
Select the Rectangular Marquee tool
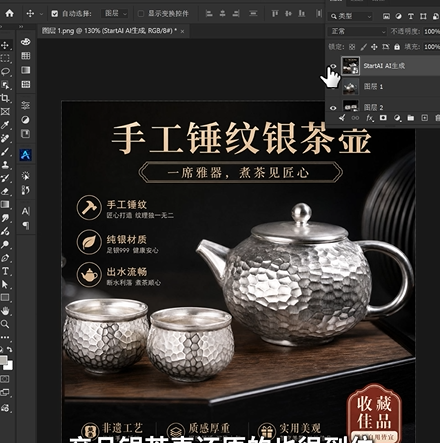pyautogui.click(x=5, y=58)
